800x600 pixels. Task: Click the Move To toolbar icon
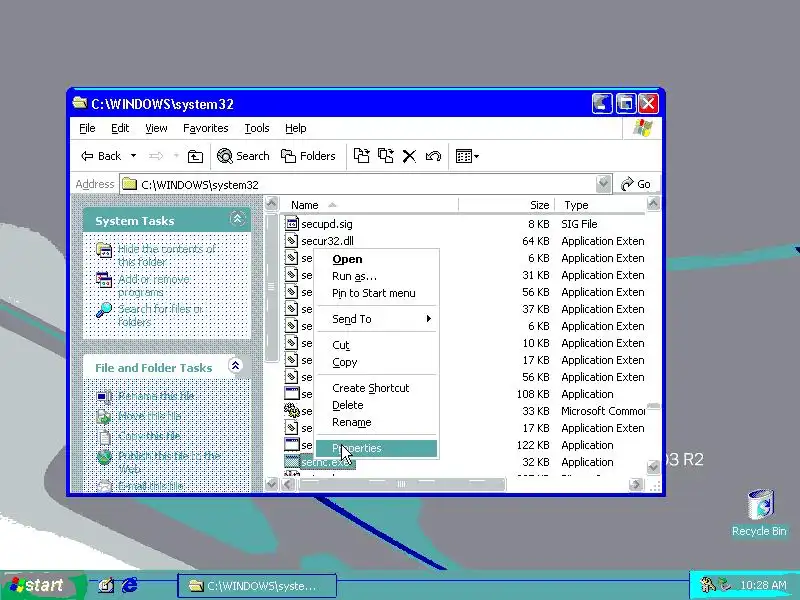[361, 156]
